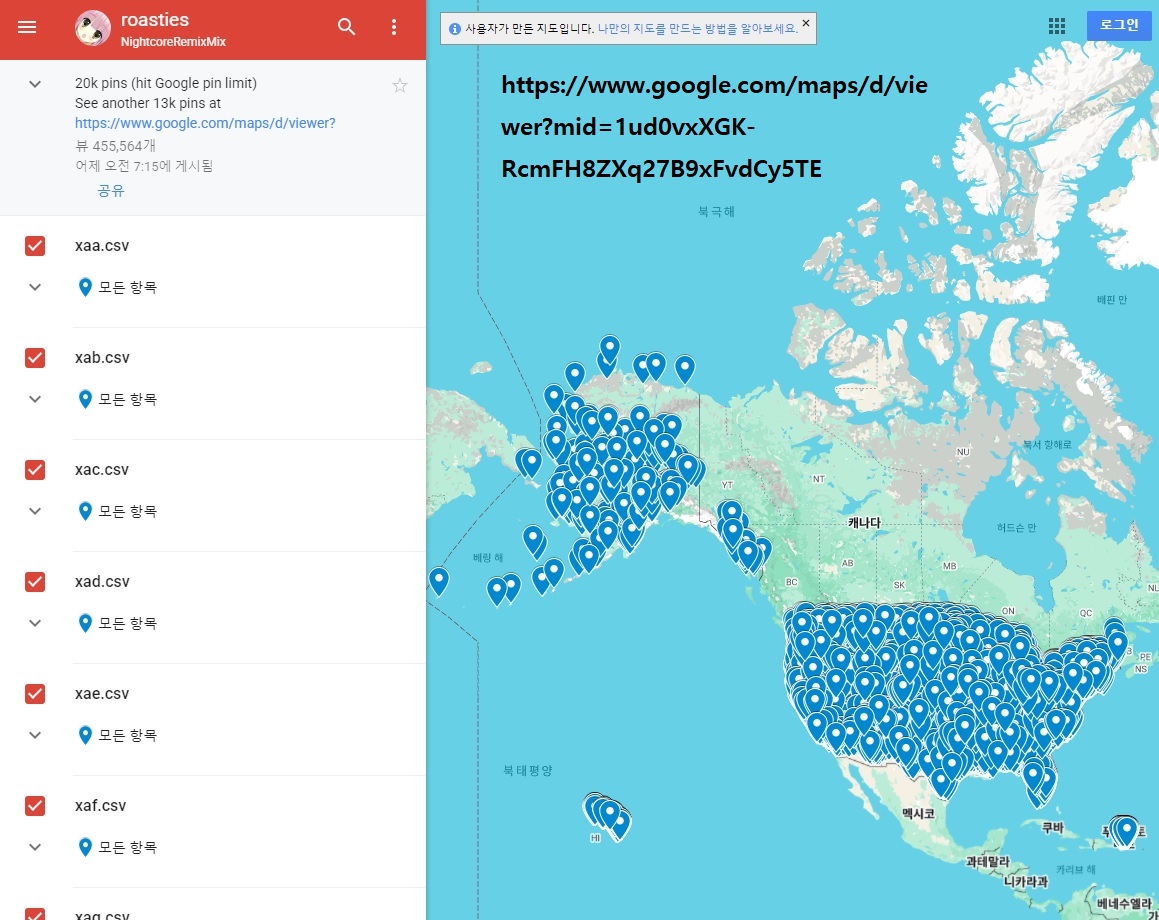Expand the xaf.csv layer items chevron
Viewport: 1159px width, 920px height.
coord(35,848)
